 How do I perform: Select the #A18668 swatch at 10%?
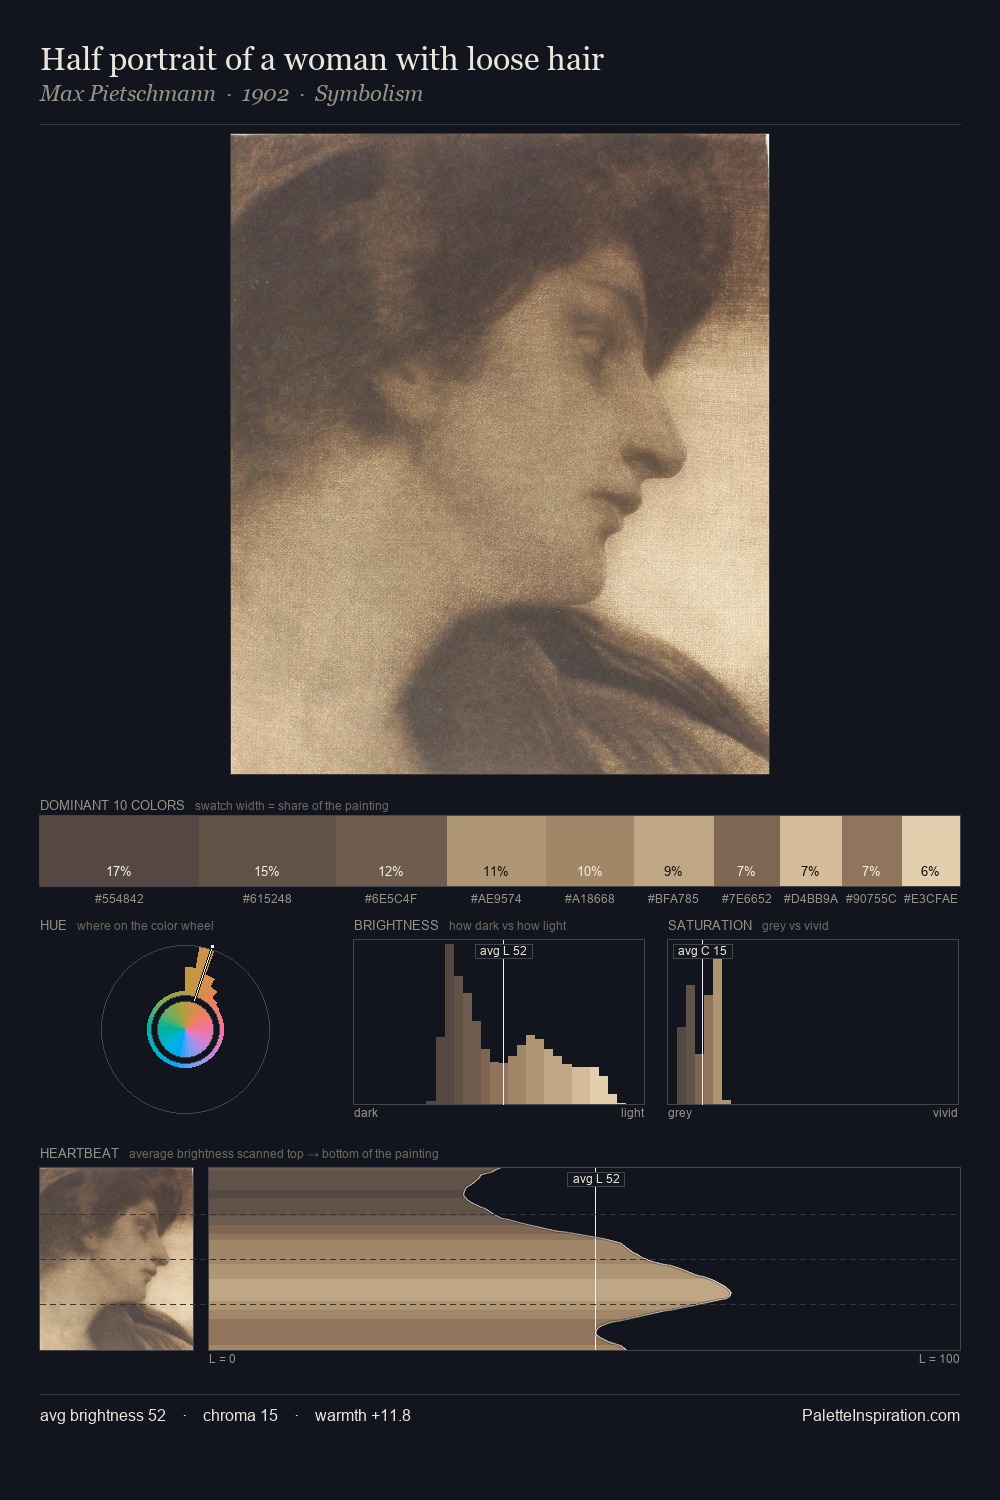pos(590,851)
